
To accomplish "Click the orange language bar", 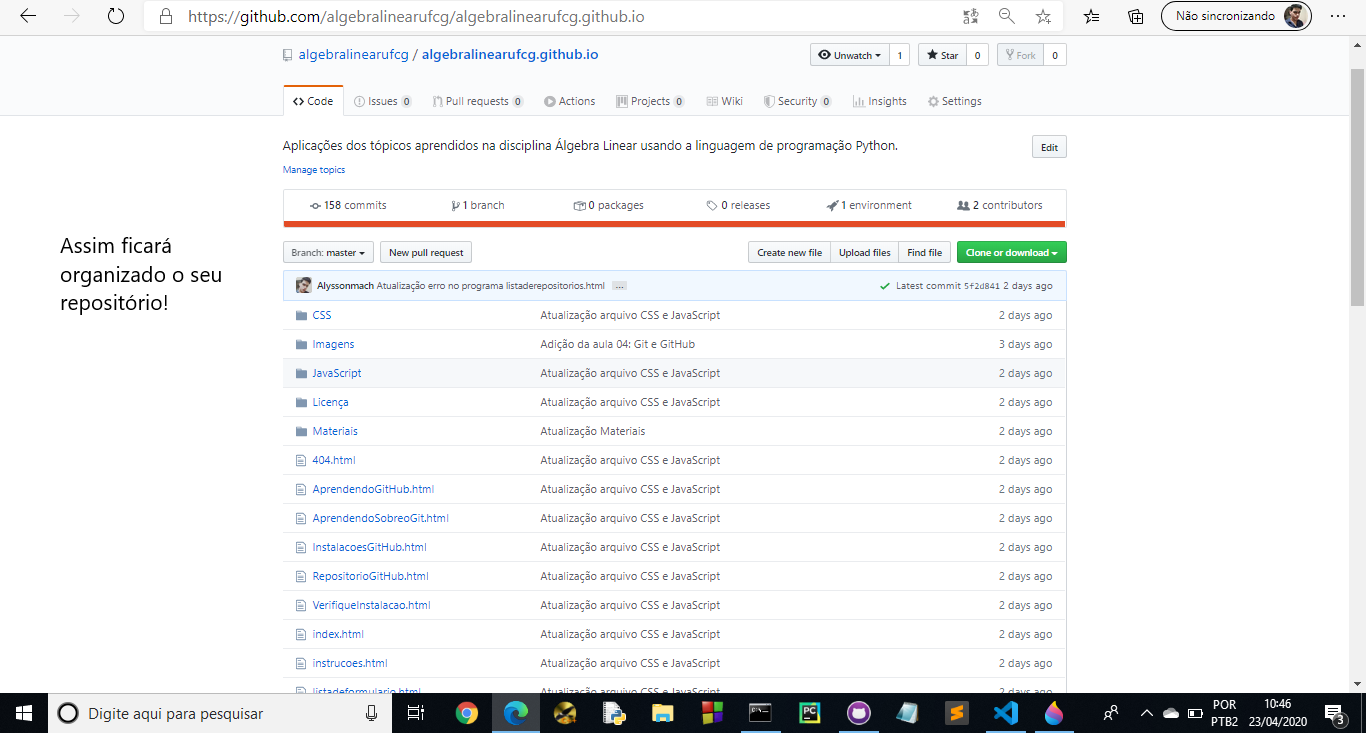I will coord(674,224).
